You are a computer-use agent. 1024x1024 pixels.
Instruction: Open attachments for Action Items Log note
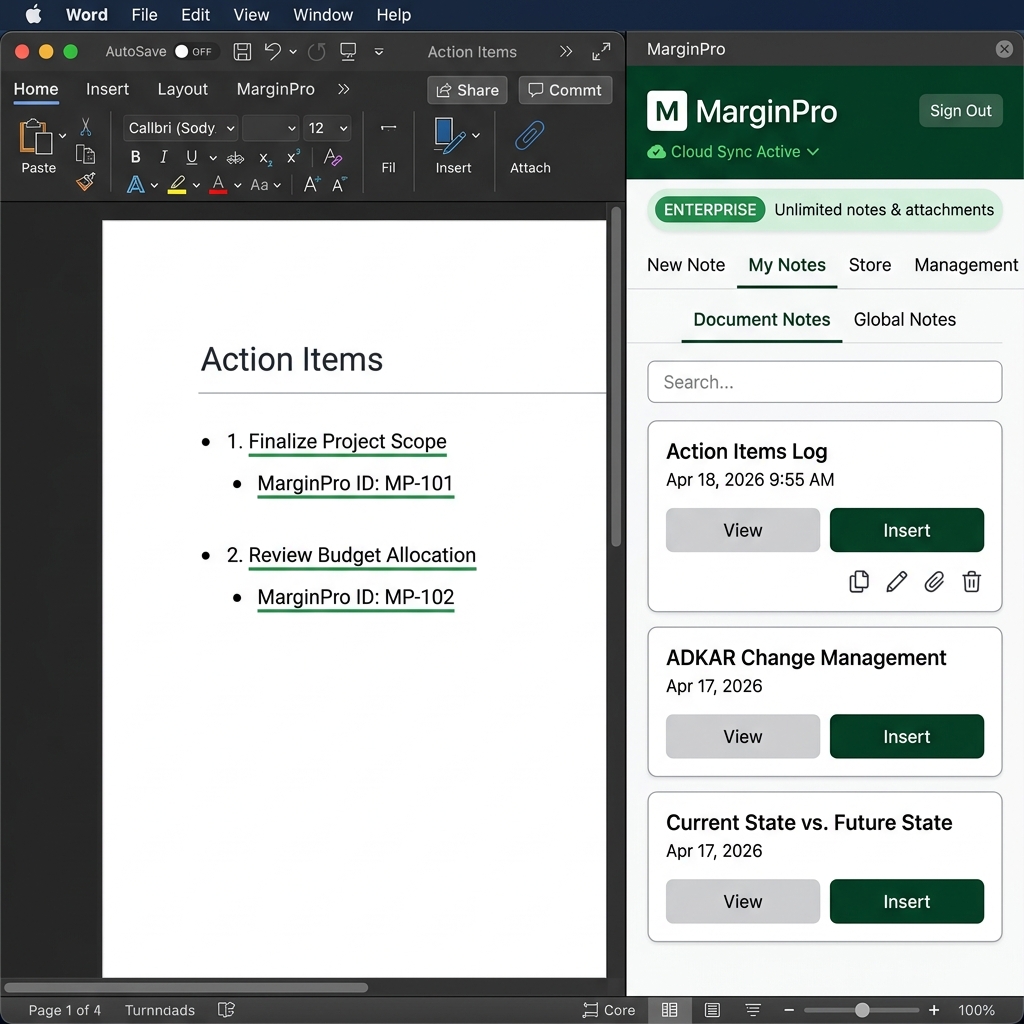point(934,582)
